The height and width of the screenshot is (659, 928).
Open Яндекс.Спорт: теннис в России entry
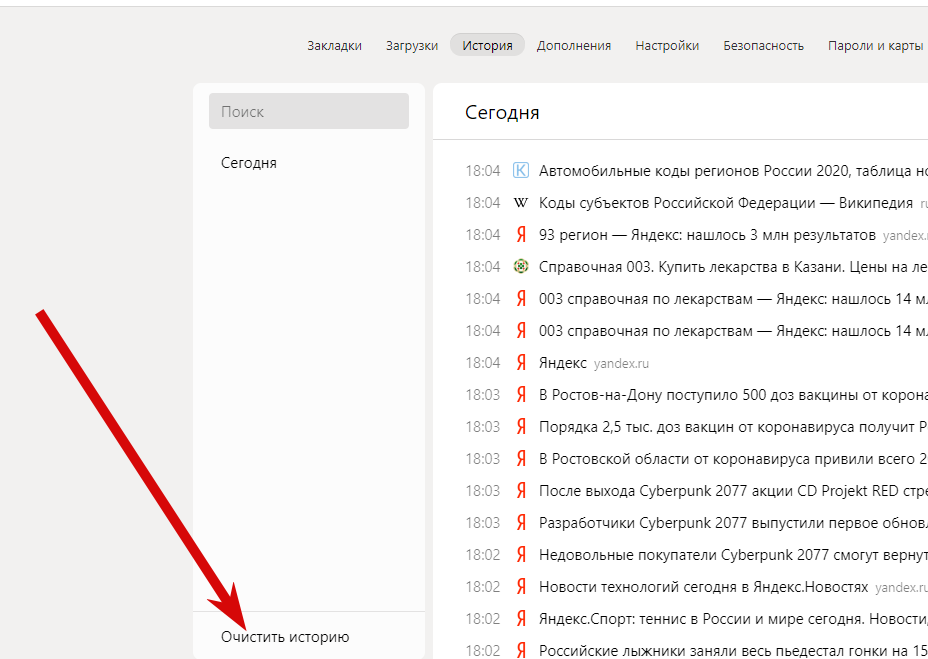(733, 619)
